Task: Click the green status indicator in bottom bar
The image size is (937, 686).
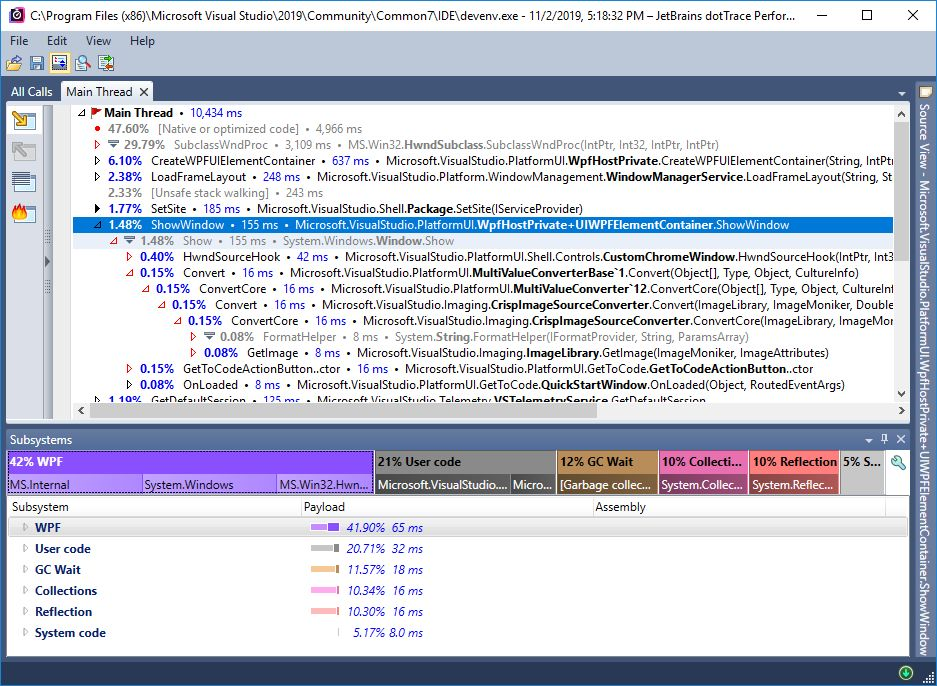Action: tap(905, 673)
